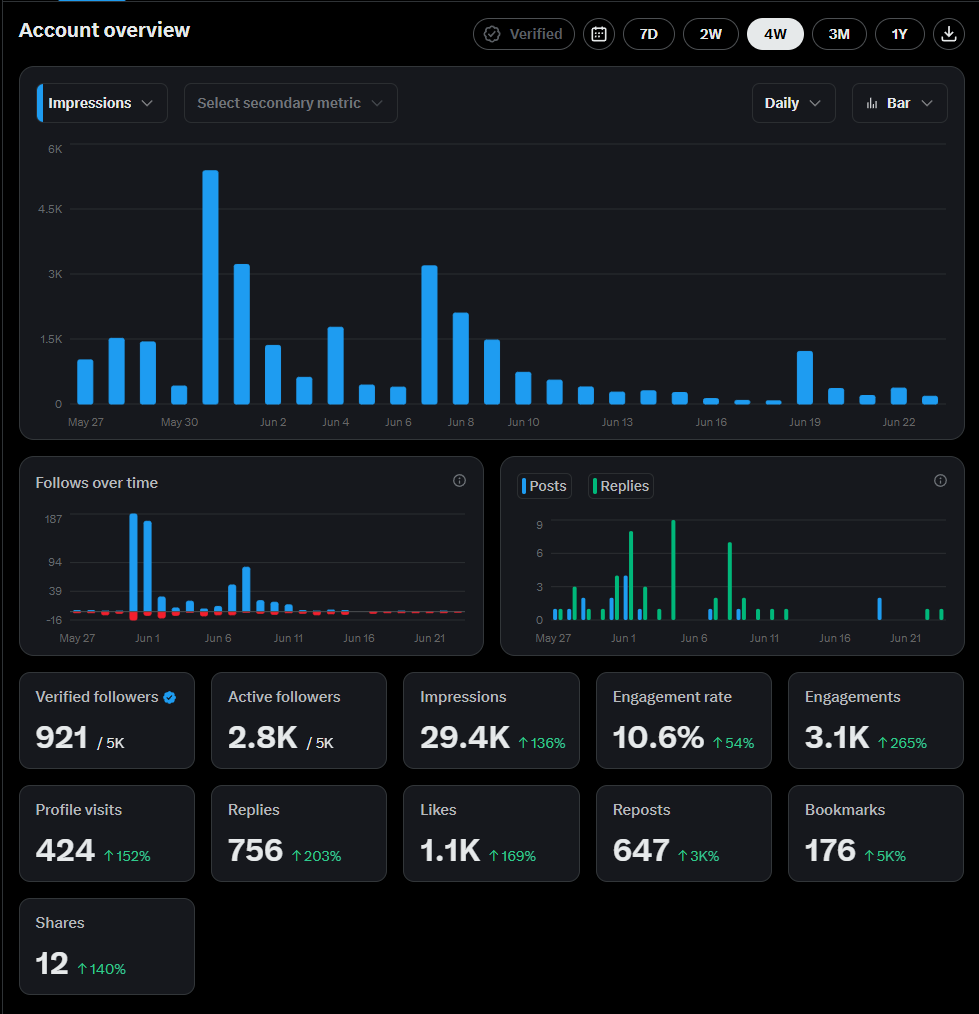The image size is (979, 1014).
Task: Click the Follows over time title
Action: point(96,482)
